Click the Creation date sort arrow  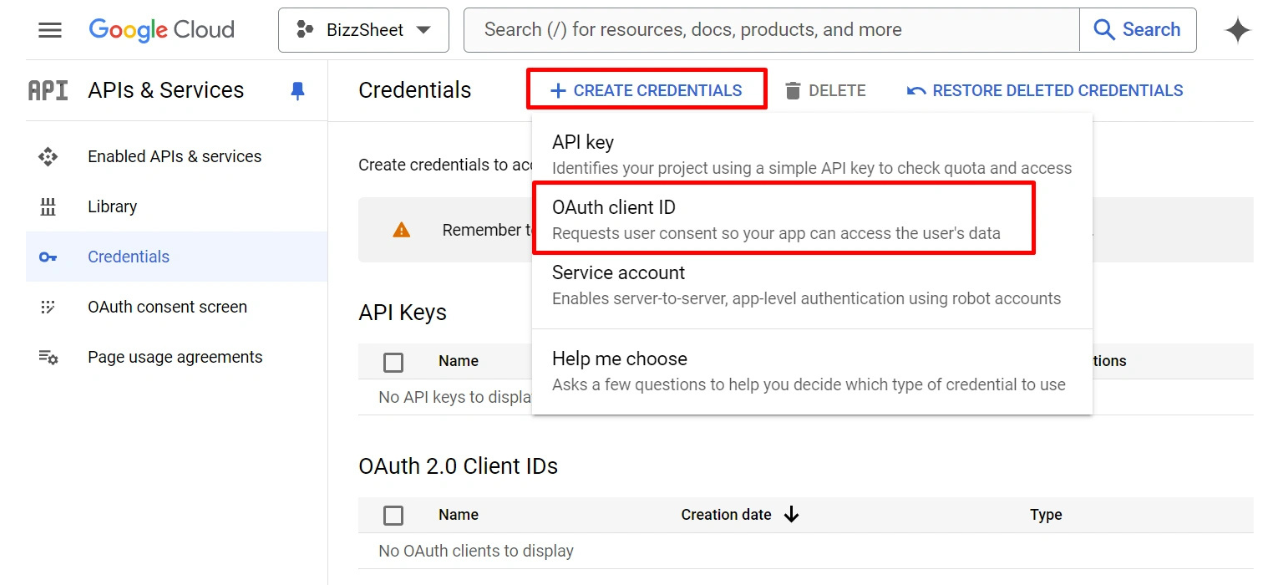(792, 515)
